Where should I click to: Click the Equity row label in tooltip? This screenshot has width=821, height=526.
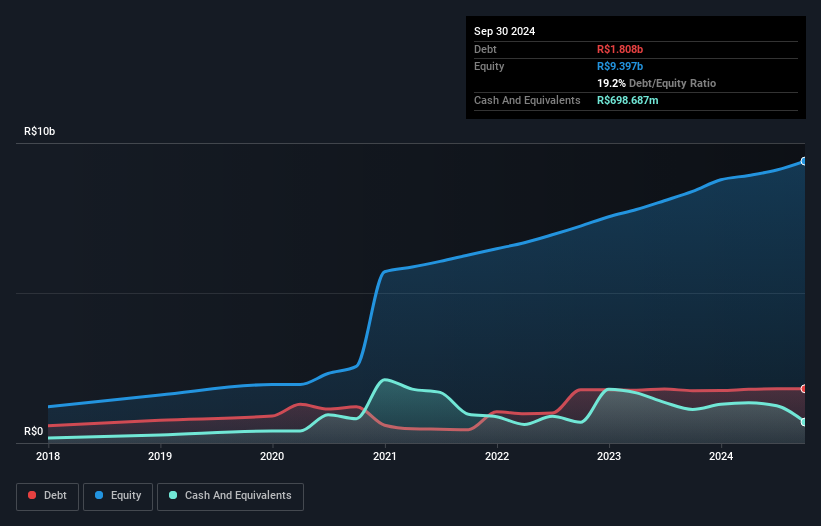(x=489, y=66)
